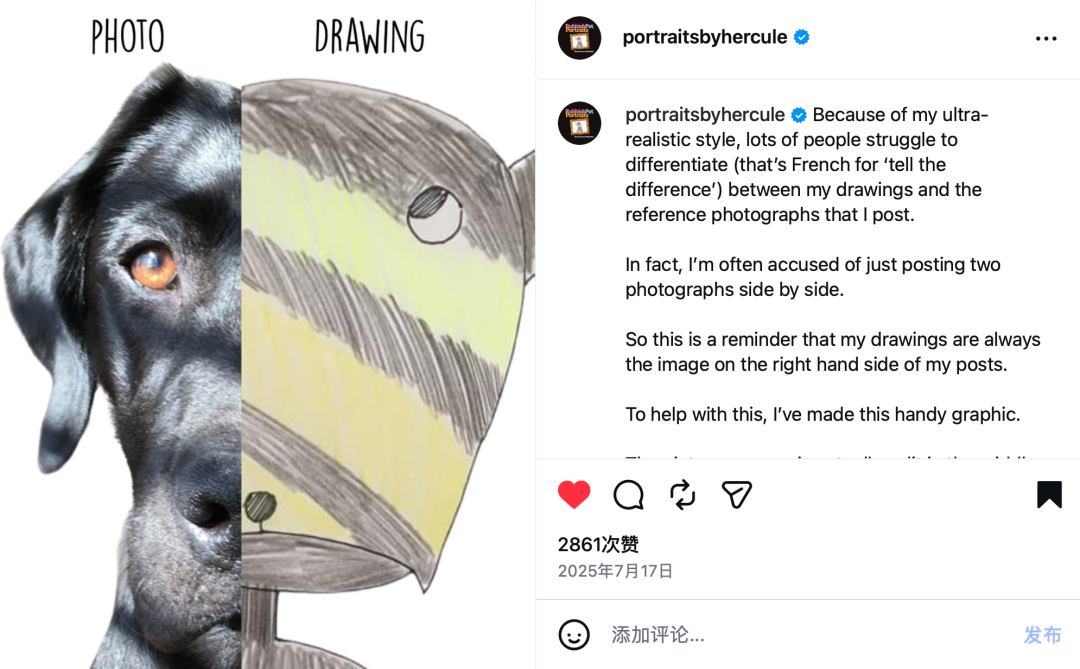Toggle the saved bookmark icon
1080x669 pixels.
1049,495
